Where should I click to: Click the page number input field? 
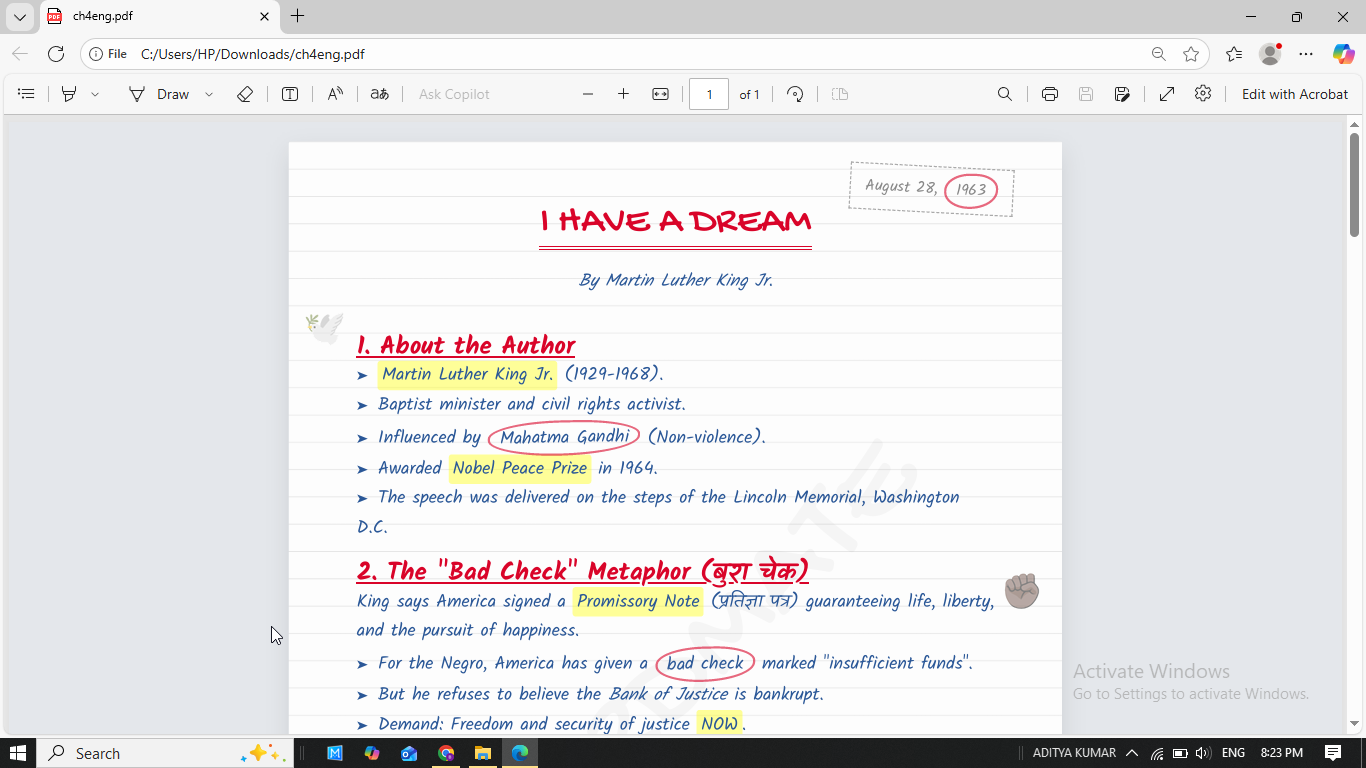[x=709, y=94]
